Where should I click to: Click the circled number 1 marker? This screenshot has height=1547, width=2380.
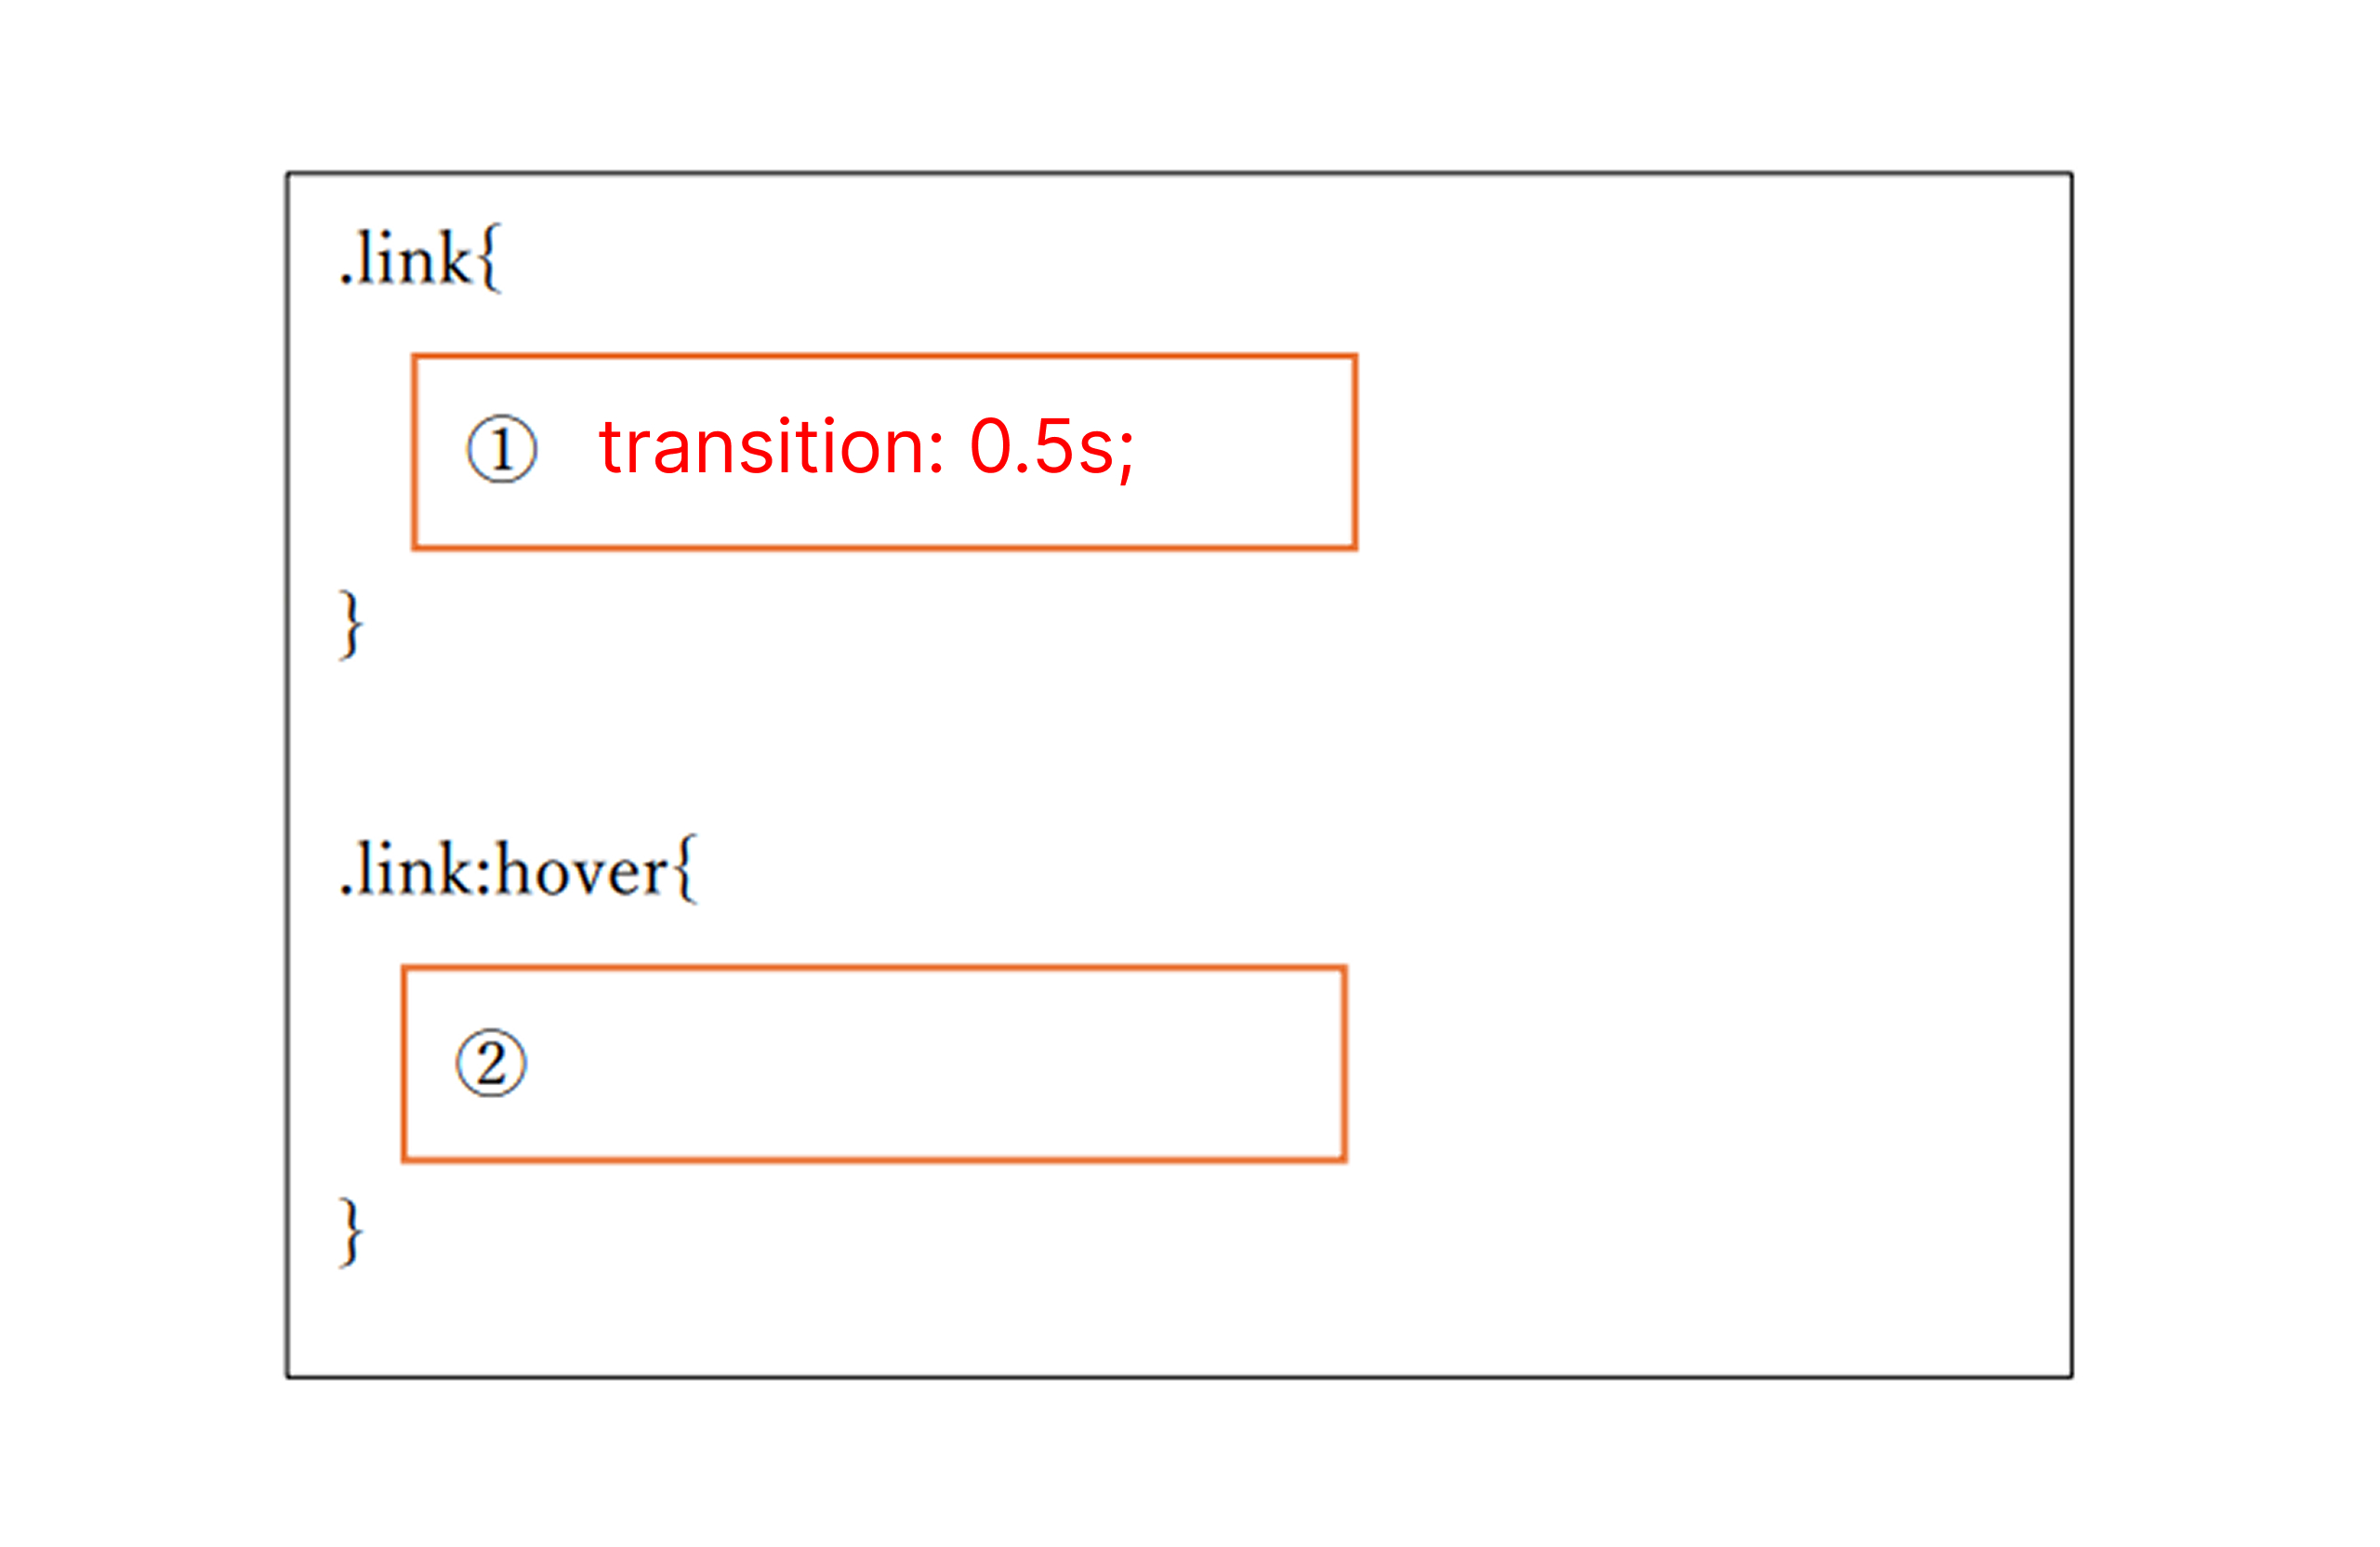tap(502, 448)
